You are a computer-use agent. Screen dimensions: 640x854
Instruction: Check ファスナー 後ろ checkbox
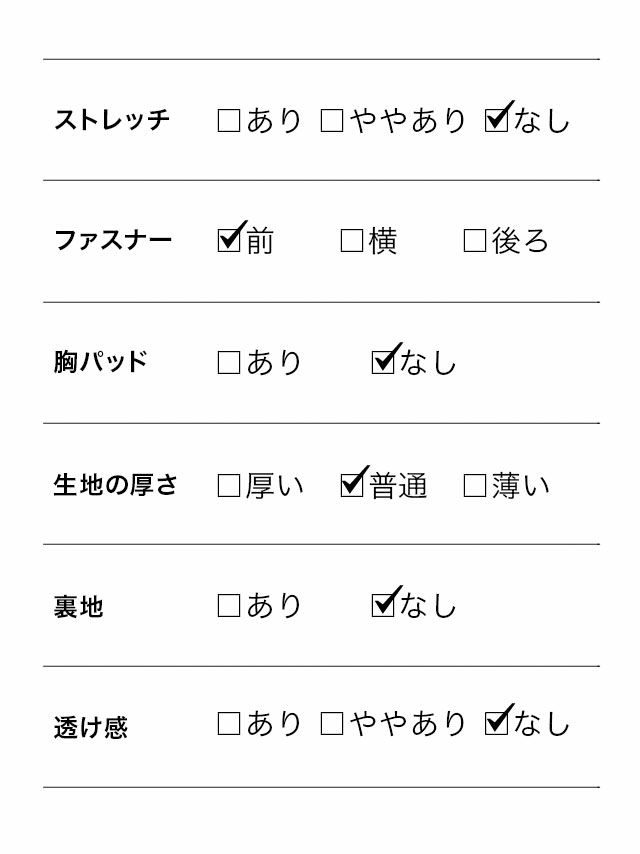[x=475, y=241]
